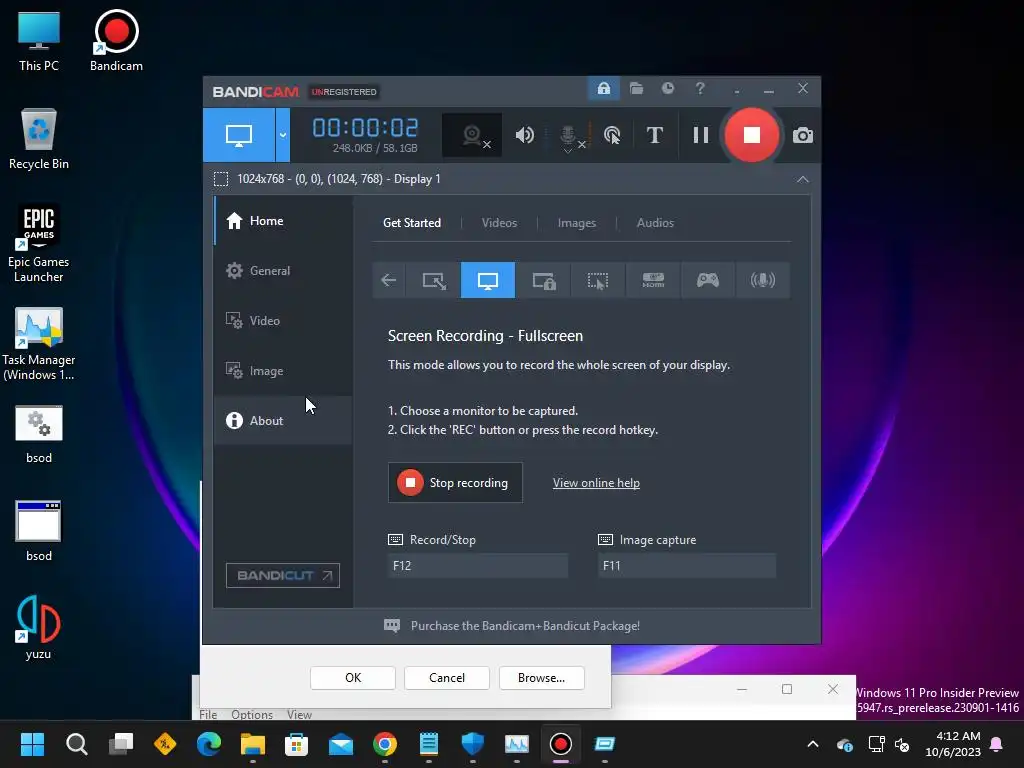
Task: Click the Bandicam taskbar icon
Action: [x=560, y=744]
